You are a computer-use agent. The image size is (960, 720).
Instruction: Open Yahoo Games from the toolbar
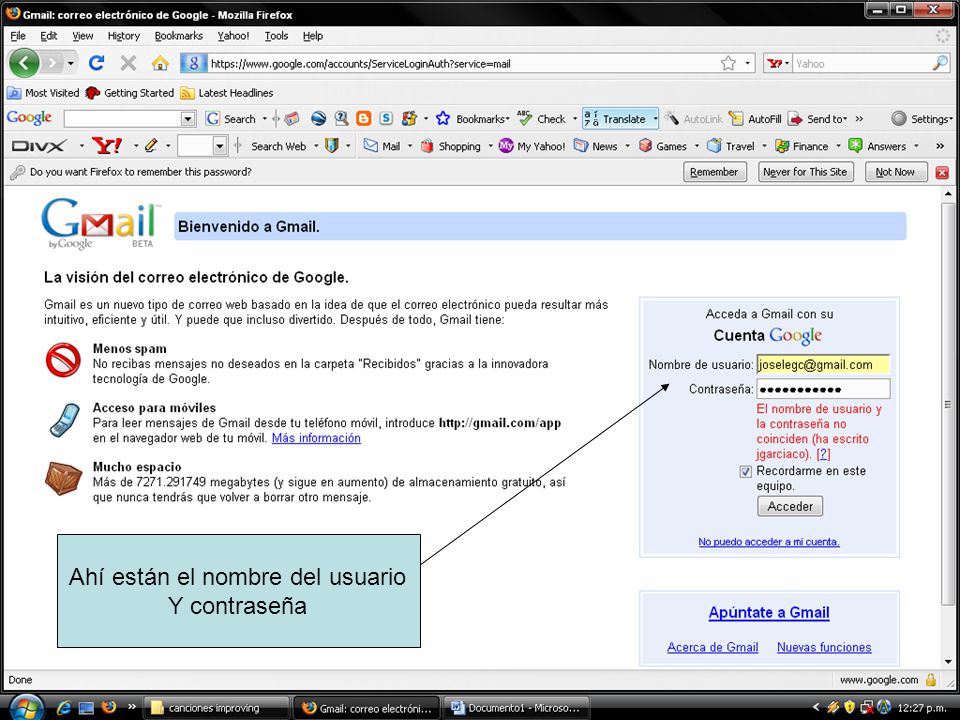[662, 146]
